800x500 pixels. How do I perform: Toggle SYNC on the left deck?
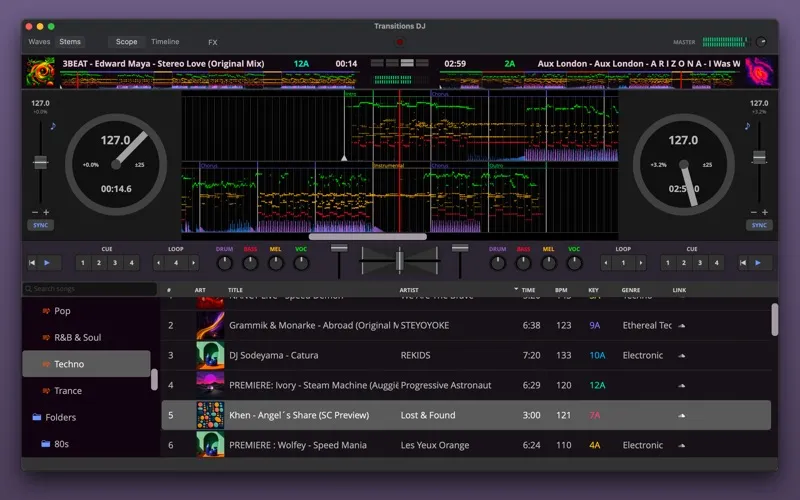tap(40, 225)
